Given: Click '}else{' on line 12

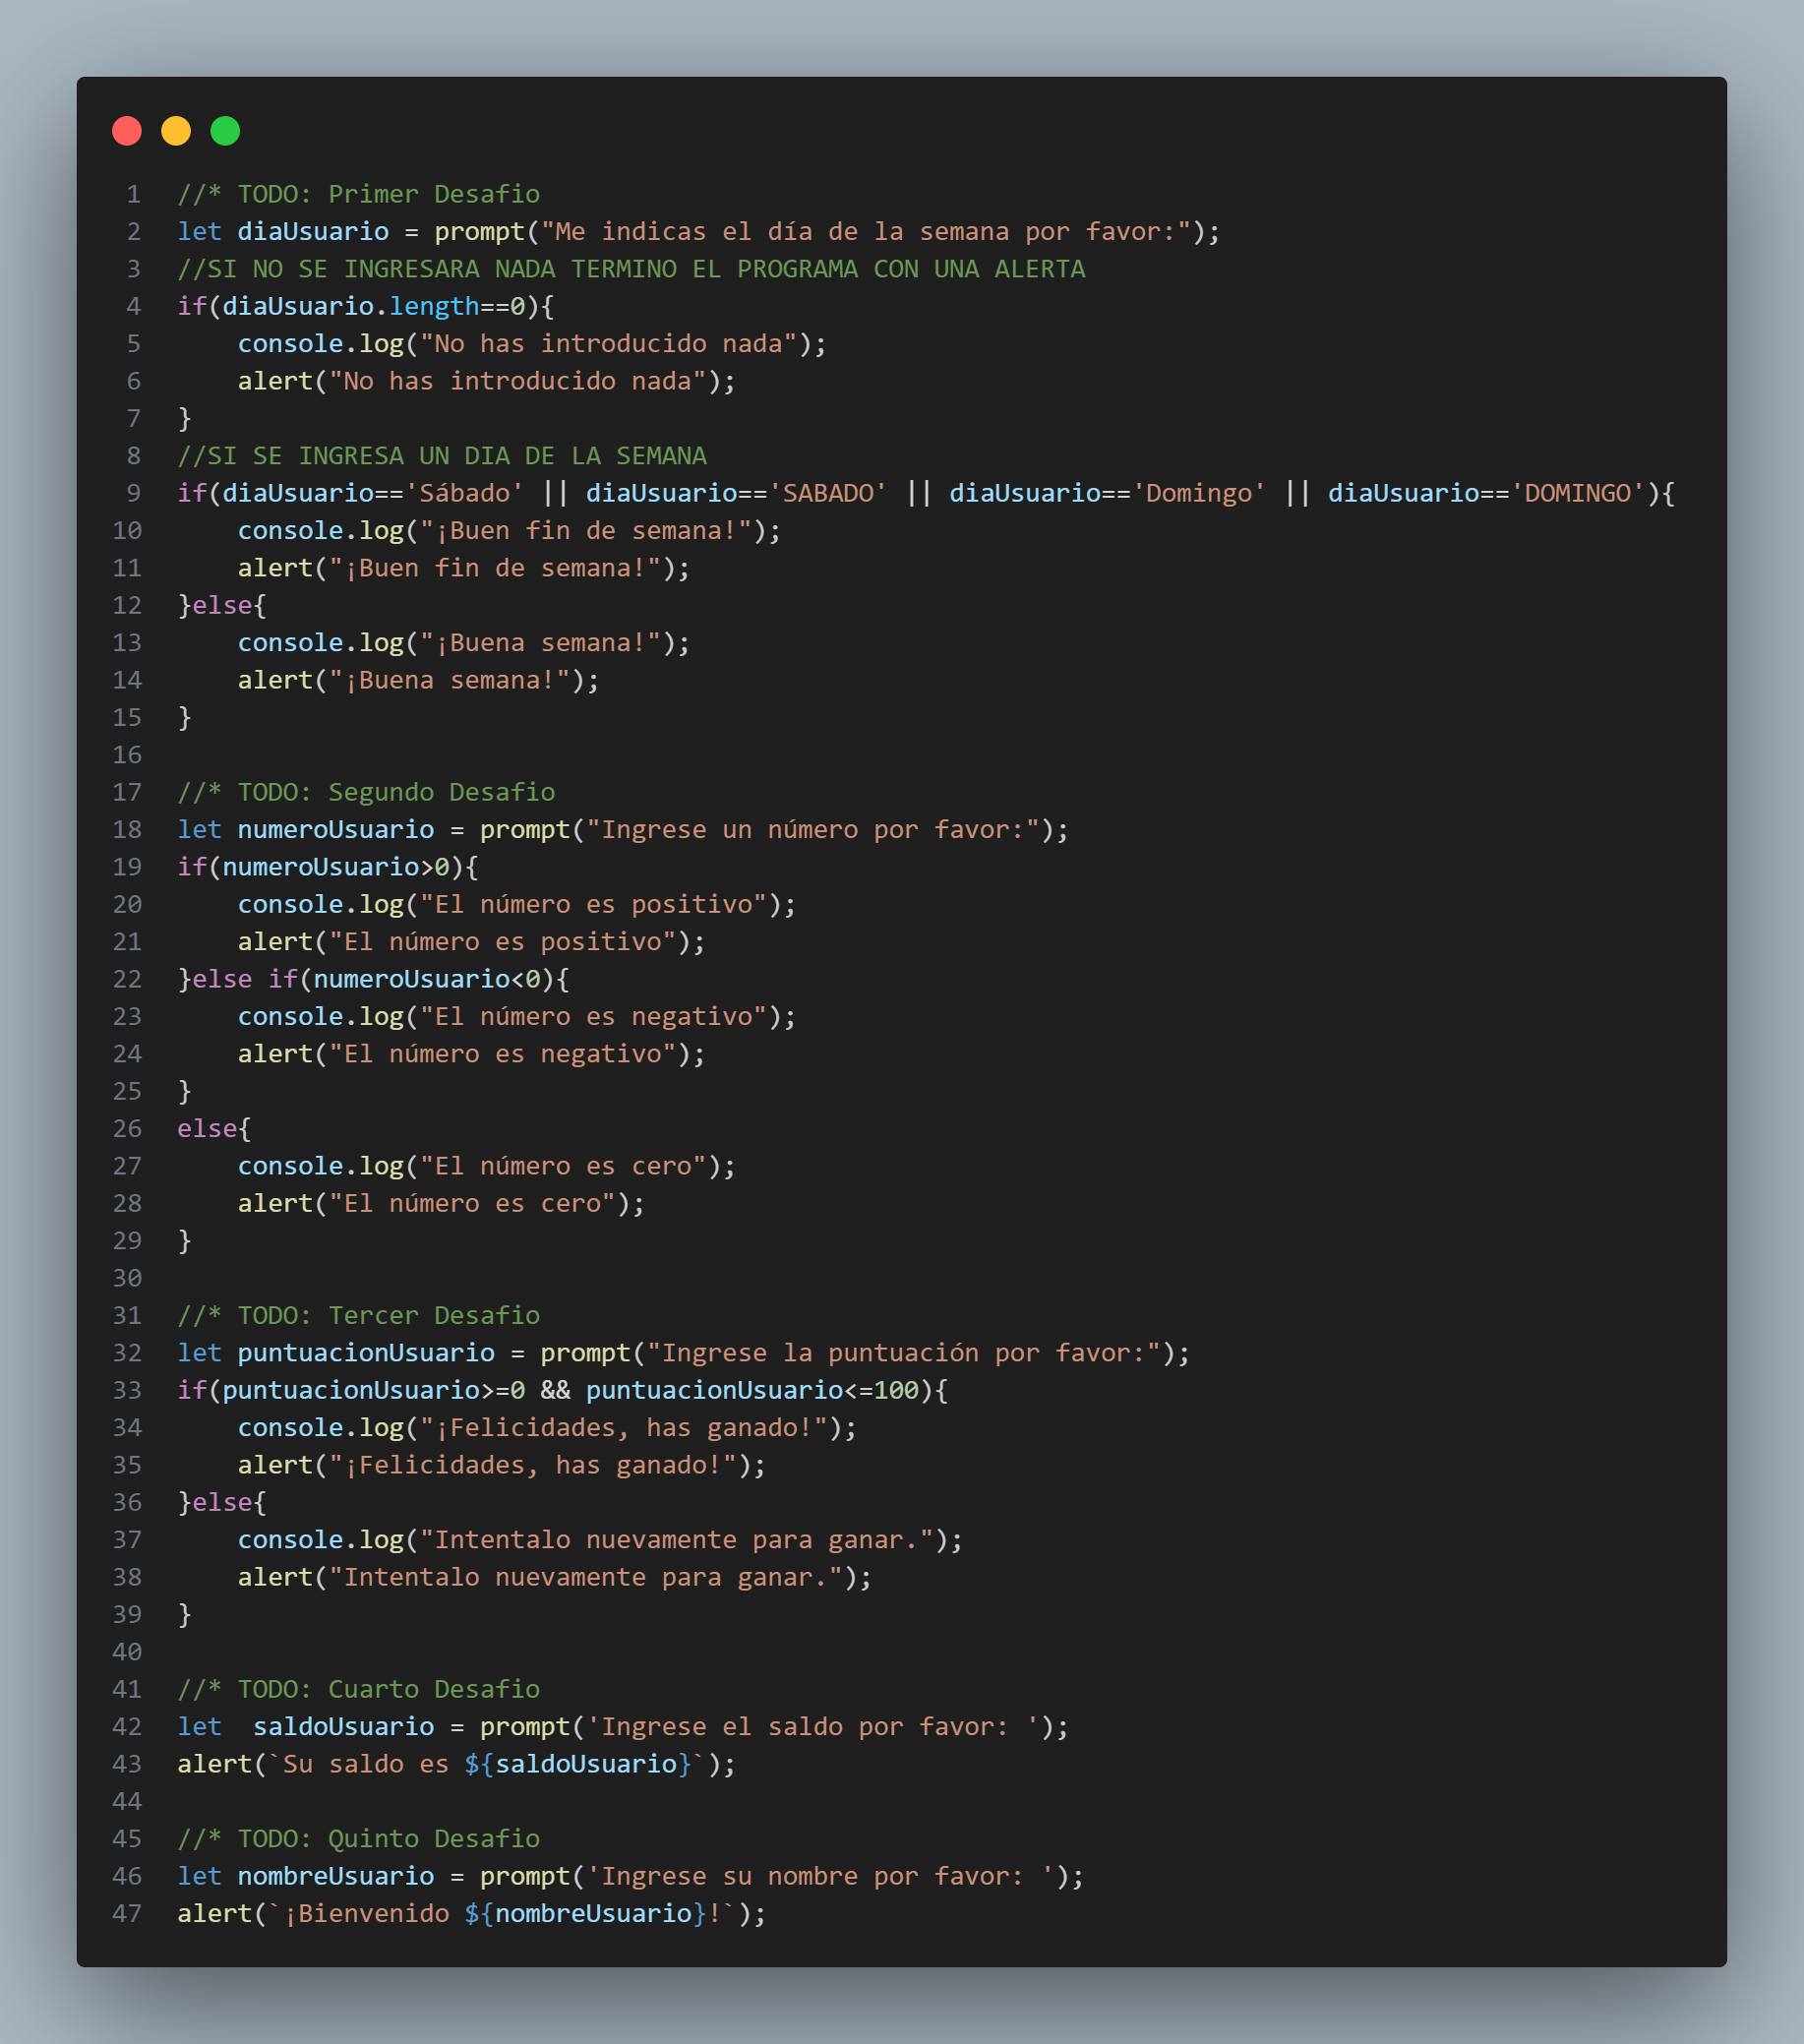Looking at the screenshot, I should point(222,605).
